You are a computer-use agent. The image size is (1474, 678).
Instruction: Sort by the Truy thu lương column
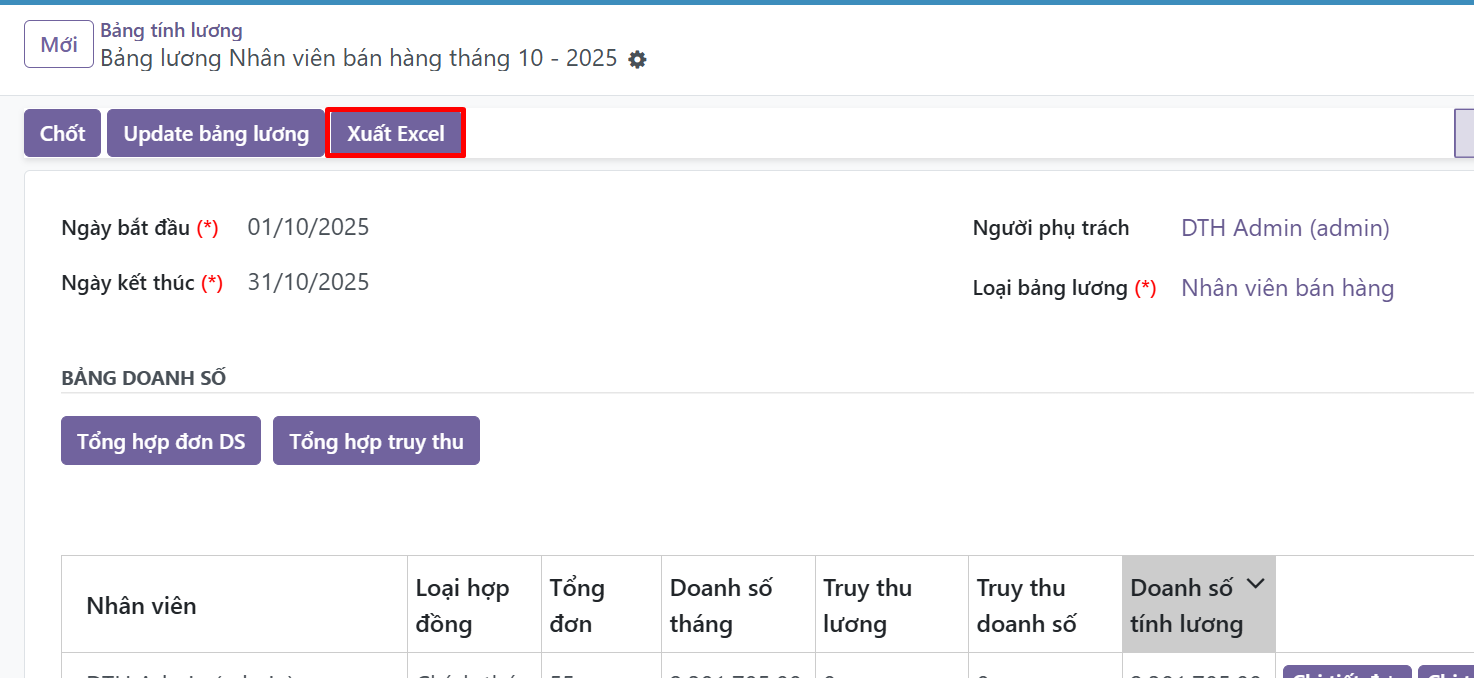coord(867,606)
